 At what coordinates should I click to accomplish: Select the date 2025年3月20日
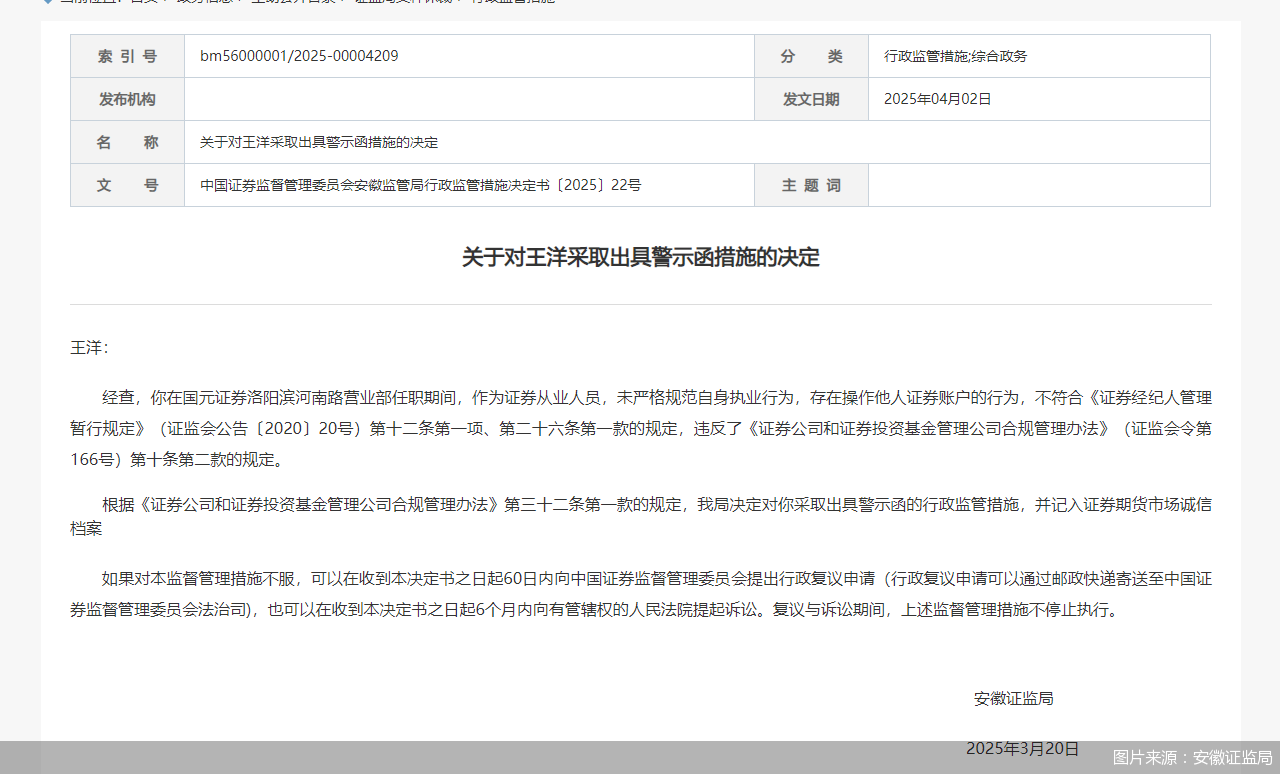(x=1021, y=748)
